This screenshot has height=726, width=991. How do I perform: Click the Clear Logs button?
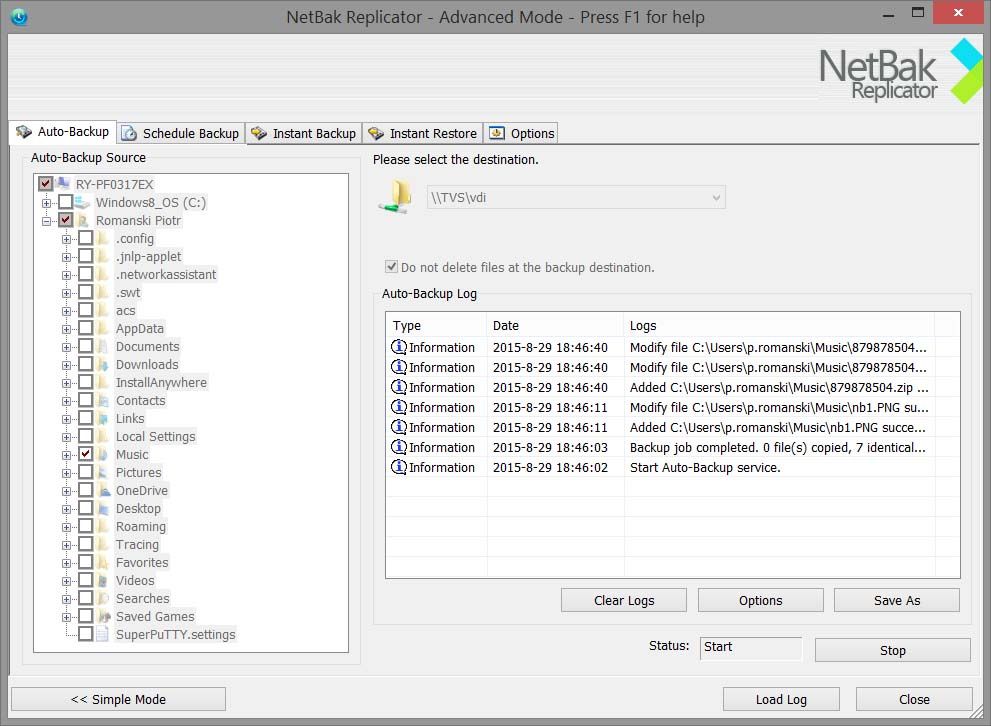click(624, 600)
